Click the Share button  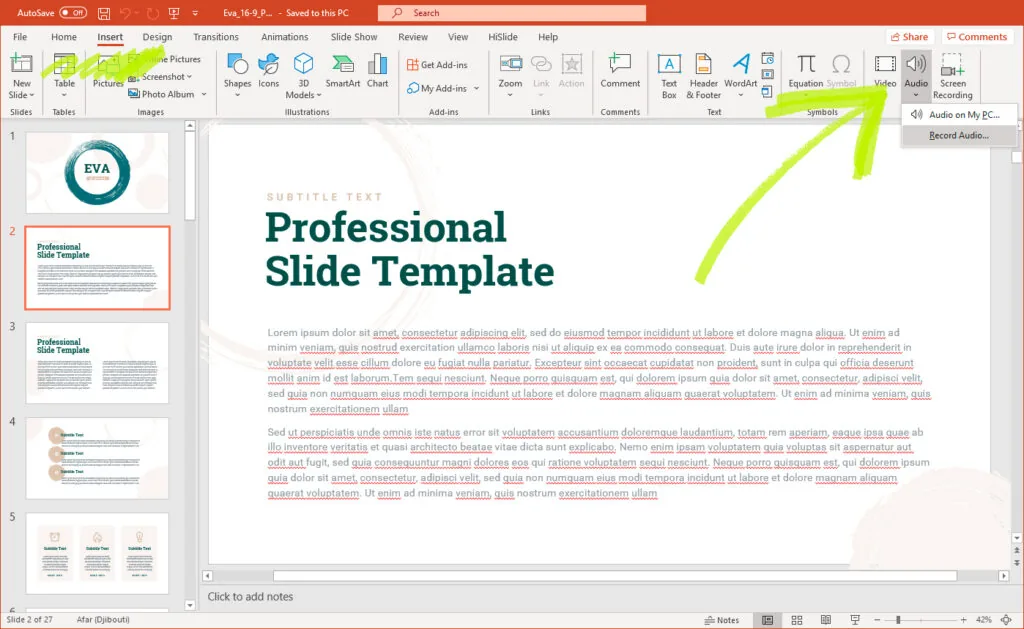pyautogui.click(x=910, y=37)
